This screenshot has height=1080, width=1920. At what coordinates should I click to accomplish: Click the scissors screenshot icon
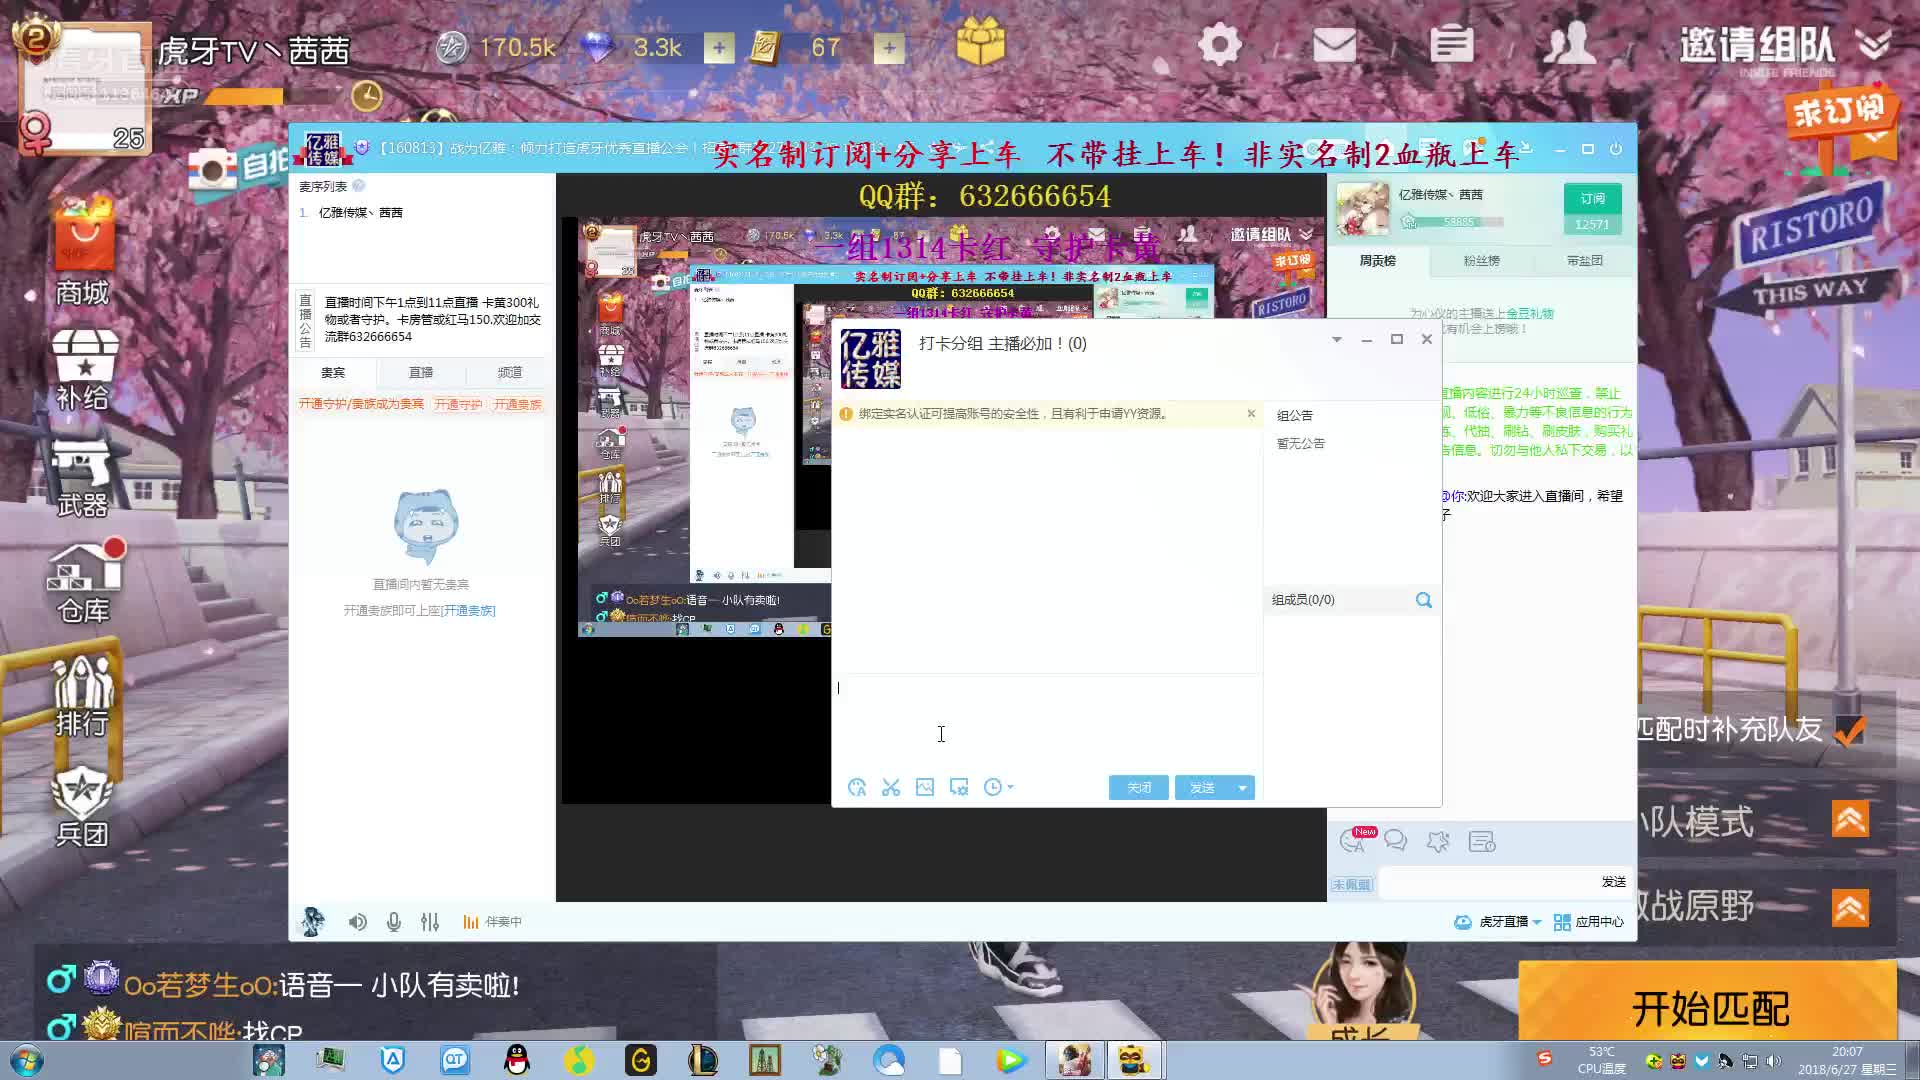[x=891, y=788]
